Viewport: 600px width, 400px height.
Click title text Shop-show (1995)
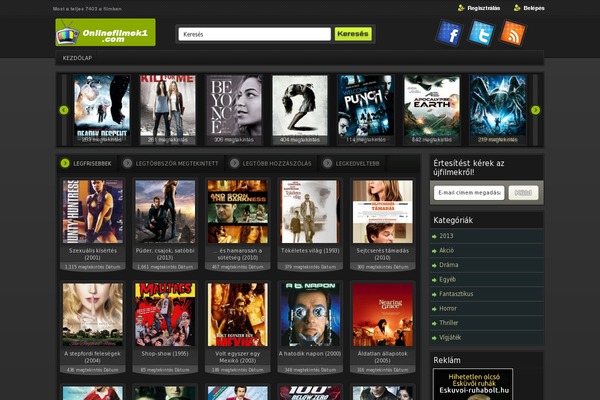165,354
